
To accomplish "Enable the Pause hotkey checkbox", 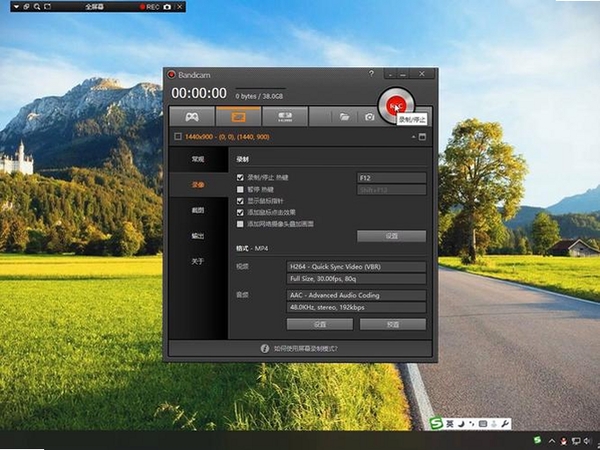I will coord(240,189).
